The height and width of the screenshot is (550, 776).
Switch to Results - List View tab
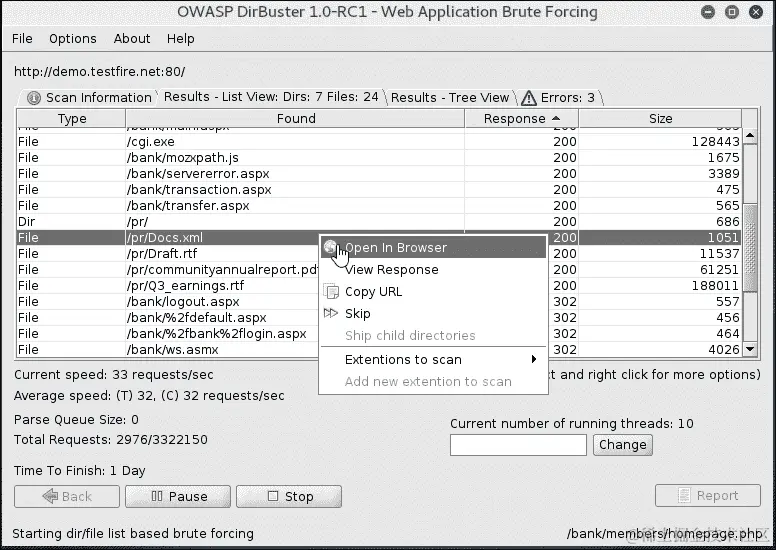click(x=271, y=97)
